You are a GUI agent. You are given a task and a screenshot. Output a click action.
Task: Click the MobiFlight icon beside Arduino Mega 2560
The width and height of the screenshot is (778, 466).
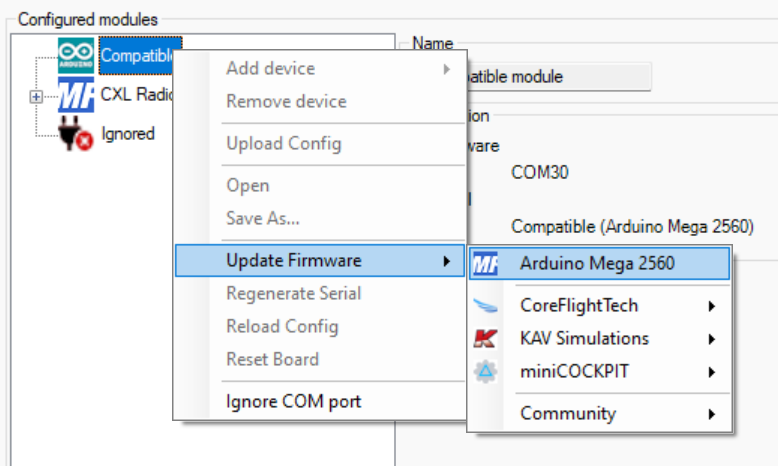[x=485, y=265]
